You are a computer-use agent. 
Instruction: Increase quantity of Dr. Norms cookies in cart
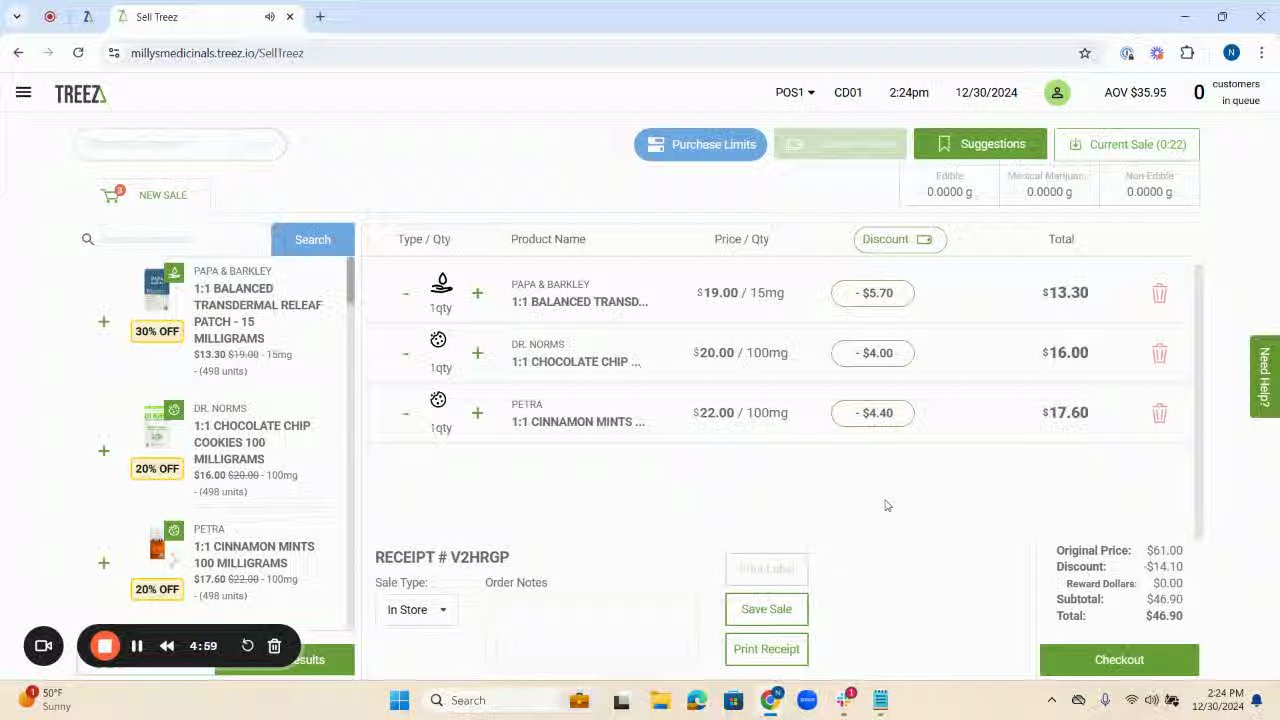(477, 353)
